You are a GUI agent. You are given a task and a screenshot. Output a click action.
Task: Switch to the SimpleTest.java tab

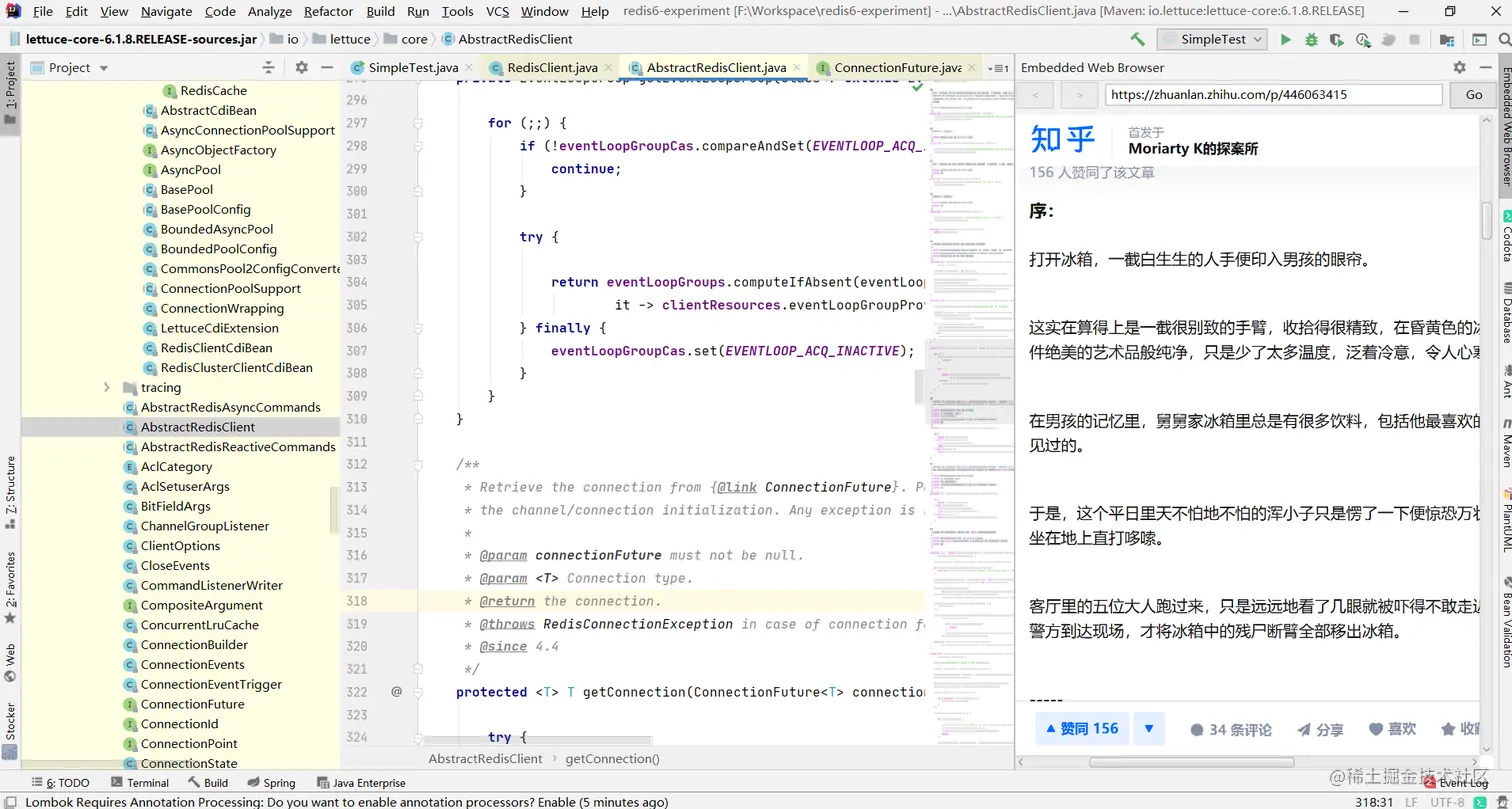tap(413, 67)
